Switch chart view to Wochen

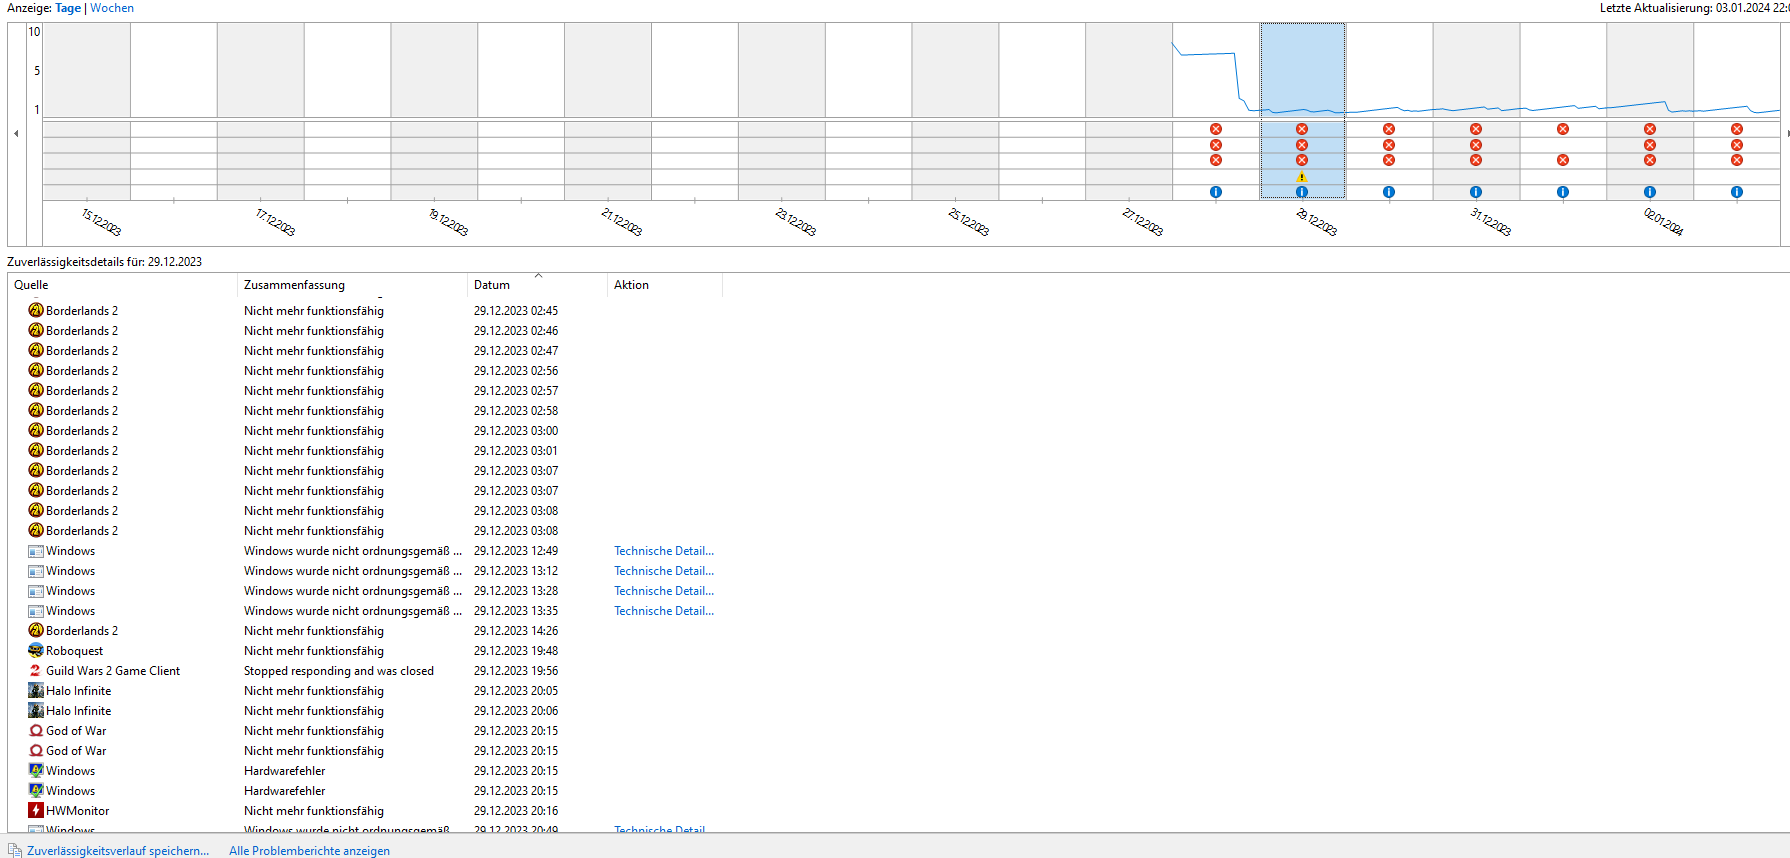click(x=112, y=8)
